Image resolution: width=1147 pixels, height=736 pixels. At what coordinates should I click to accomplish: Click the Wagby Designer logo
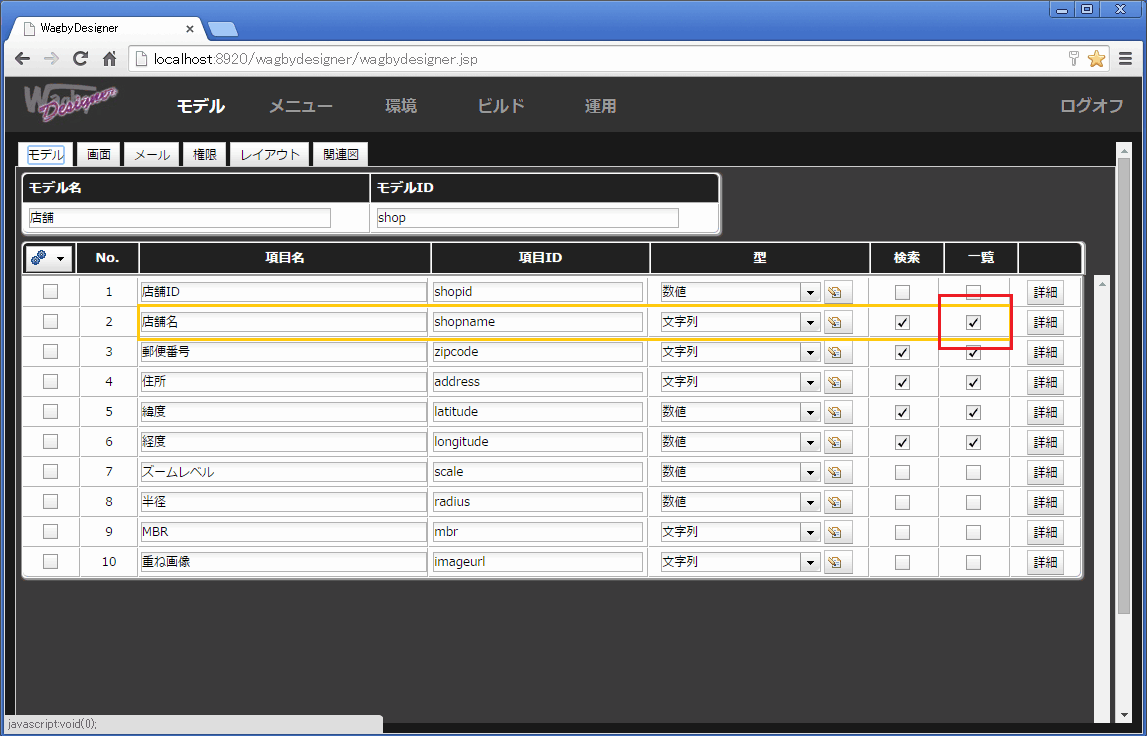(71, 102)
